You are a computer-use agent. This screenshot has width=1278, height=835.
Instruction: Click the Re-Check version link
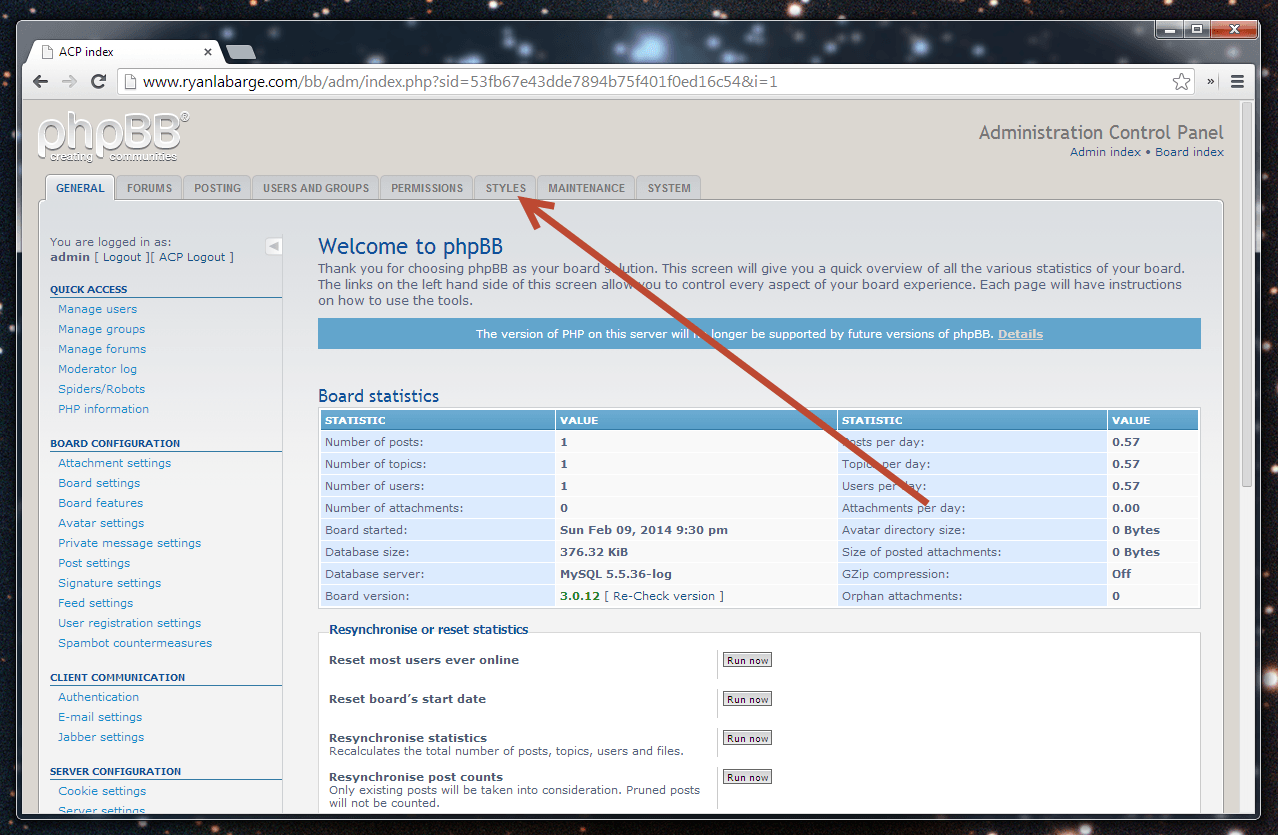point(664,596)
